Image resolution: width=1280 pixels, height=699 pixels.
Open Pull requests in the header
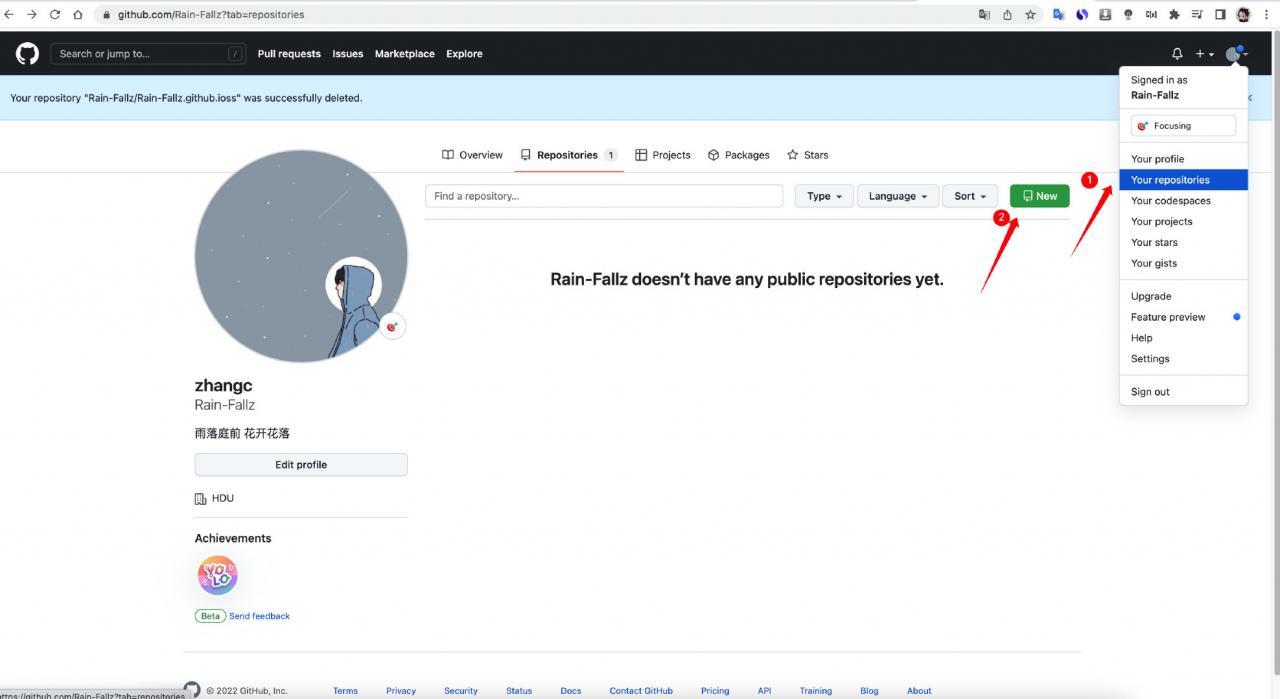tap(289, 54)
